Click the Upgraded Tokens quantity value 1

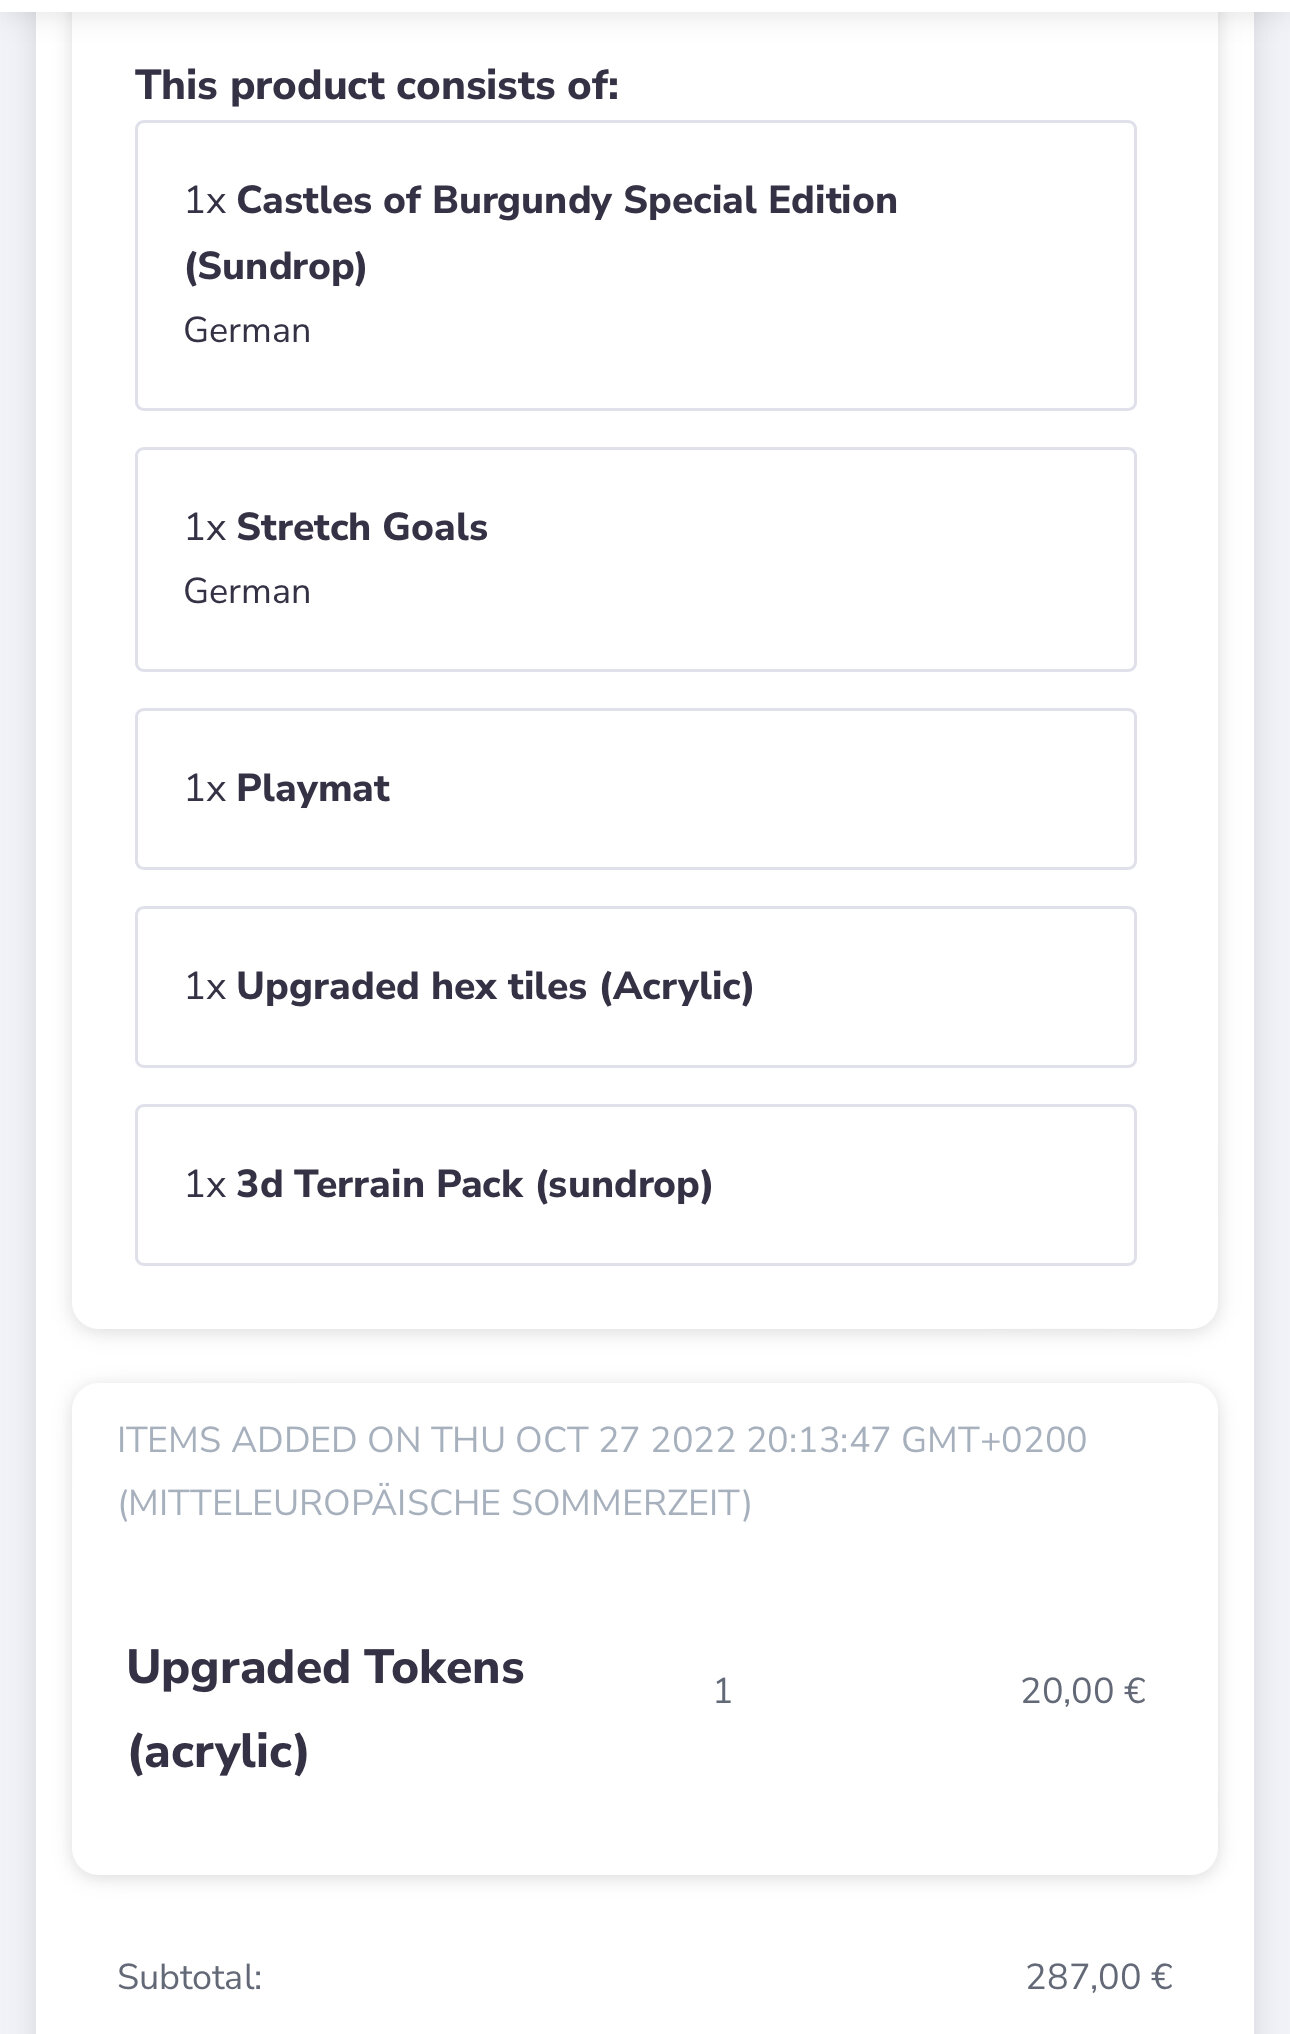[x=722, y=1691]
